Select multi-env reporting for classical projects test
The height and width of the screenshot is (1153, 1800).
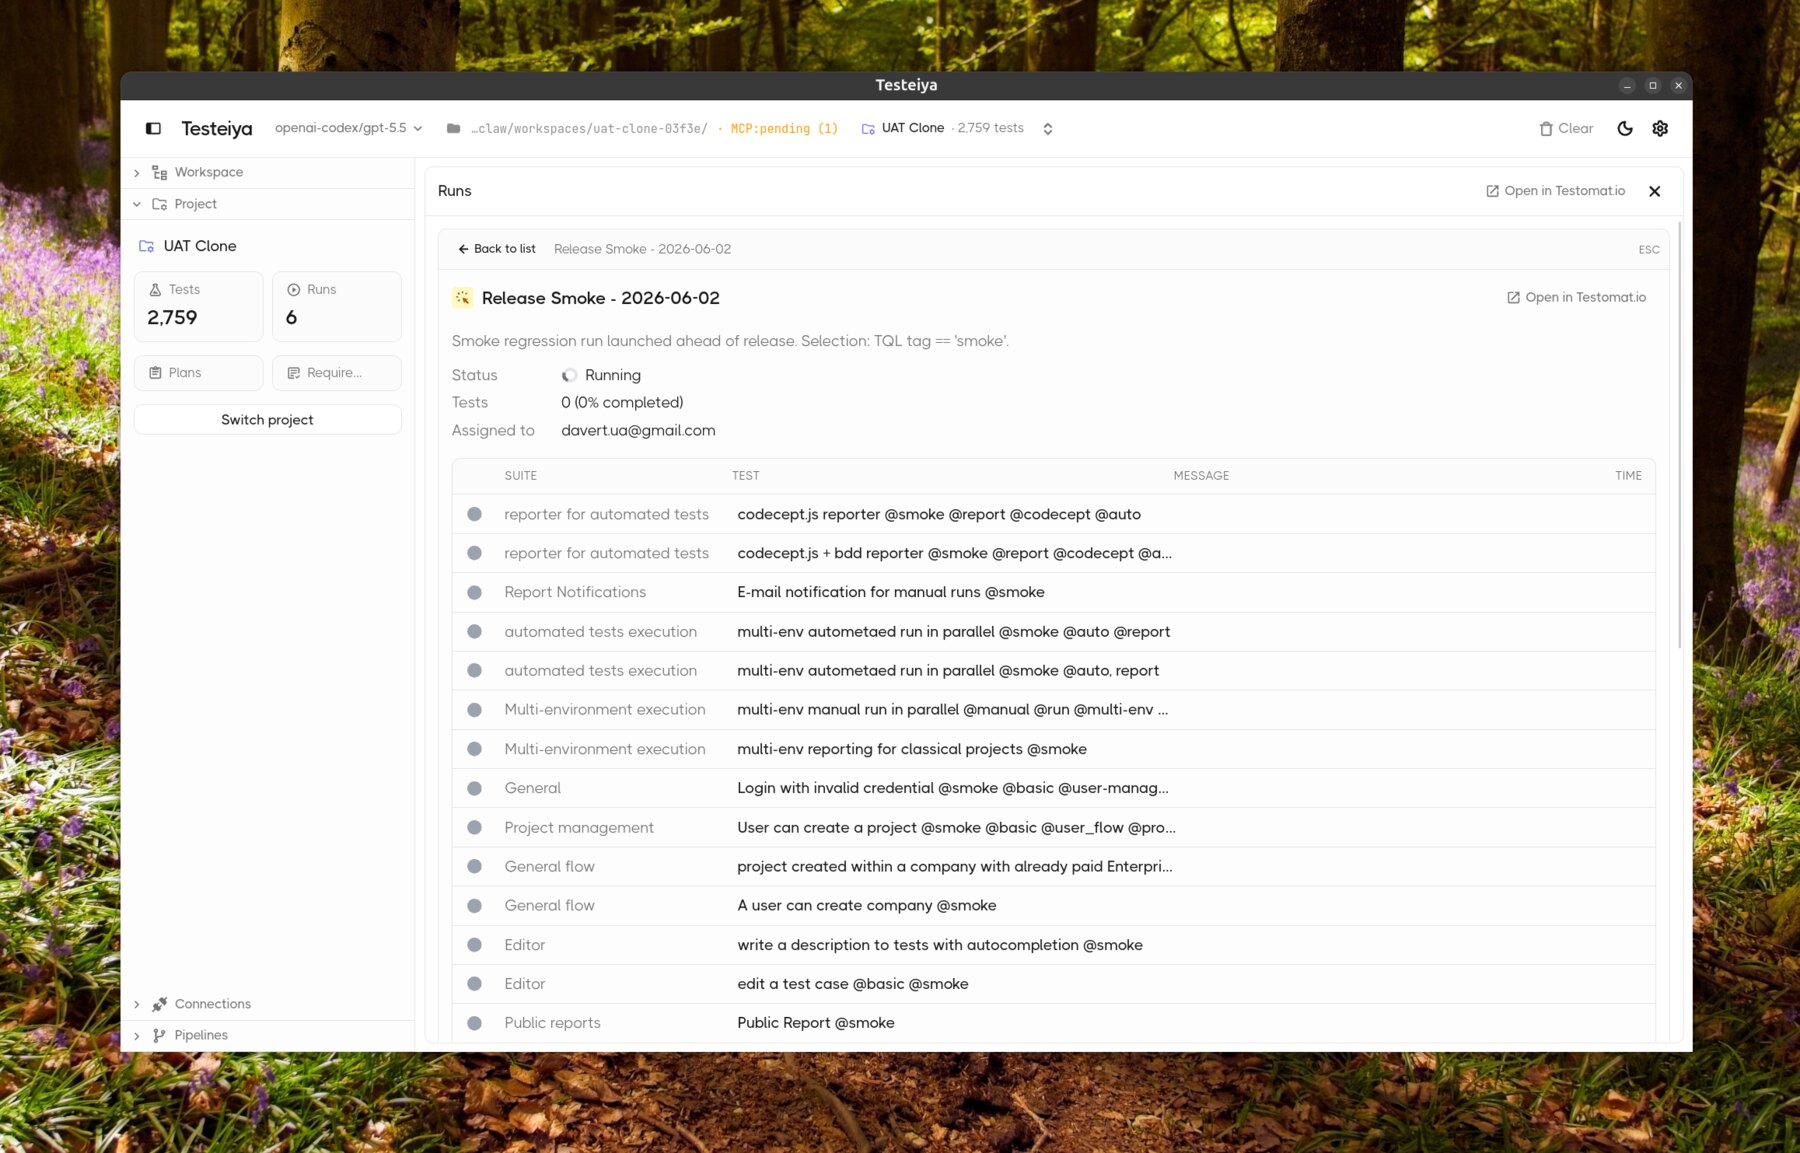point(911,749)
